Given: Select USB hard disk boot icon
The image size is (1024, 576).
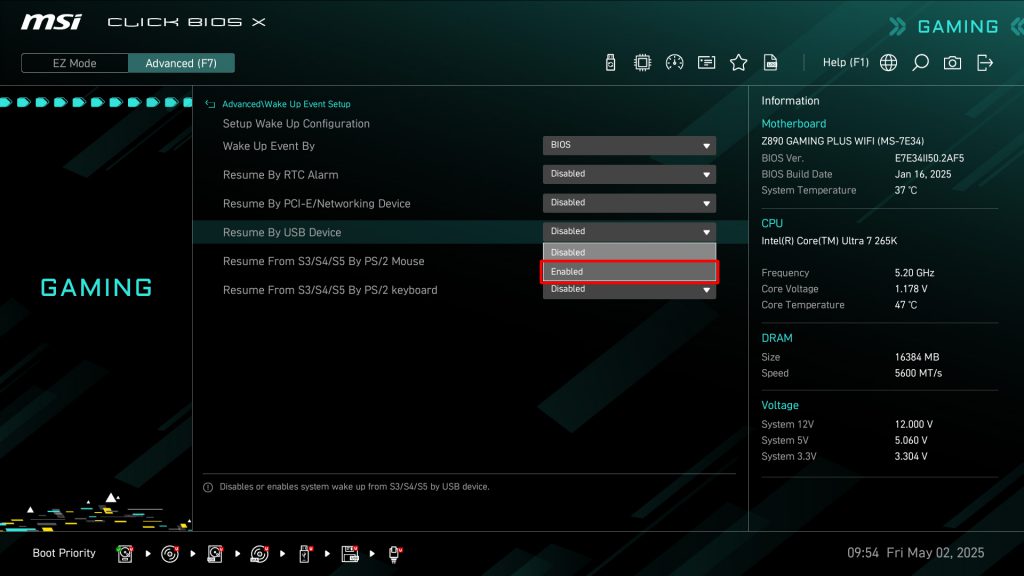Looking at the screenshot, I should tap(215, 554).
